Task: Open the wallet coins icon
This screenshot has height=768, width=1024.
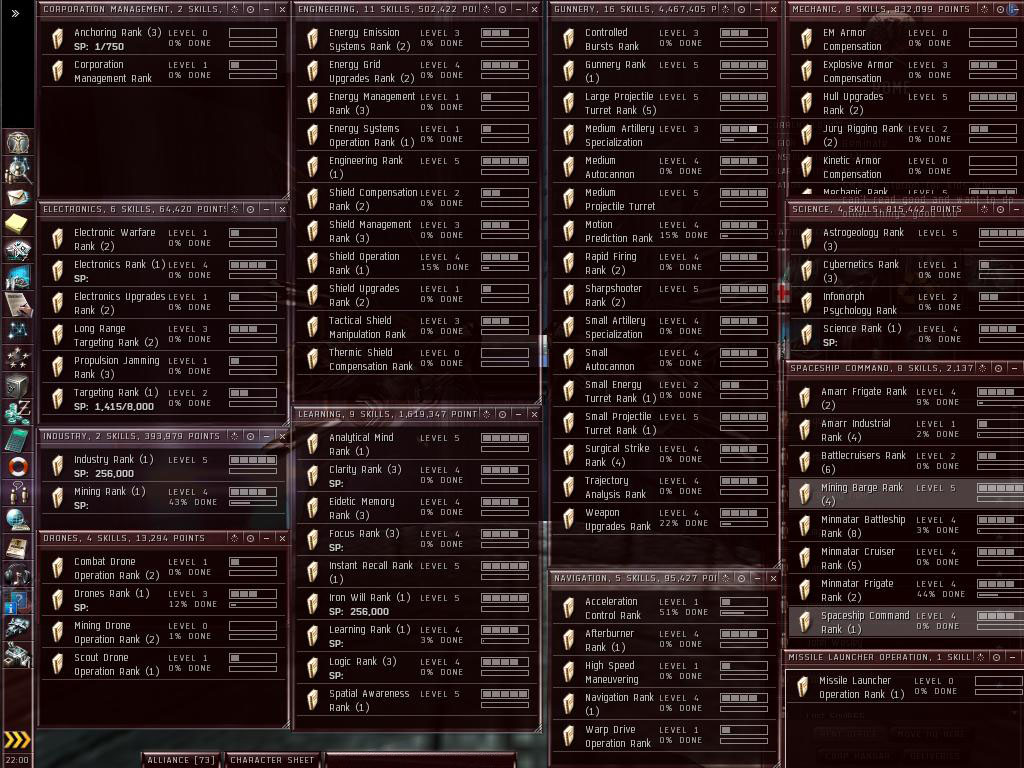Action: pyautogui.click(x=18, y=412)
